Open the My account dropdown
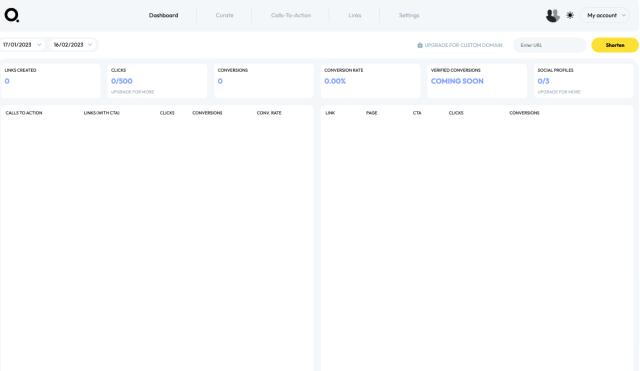Screen dimensions: 640x371 point(605,16)
